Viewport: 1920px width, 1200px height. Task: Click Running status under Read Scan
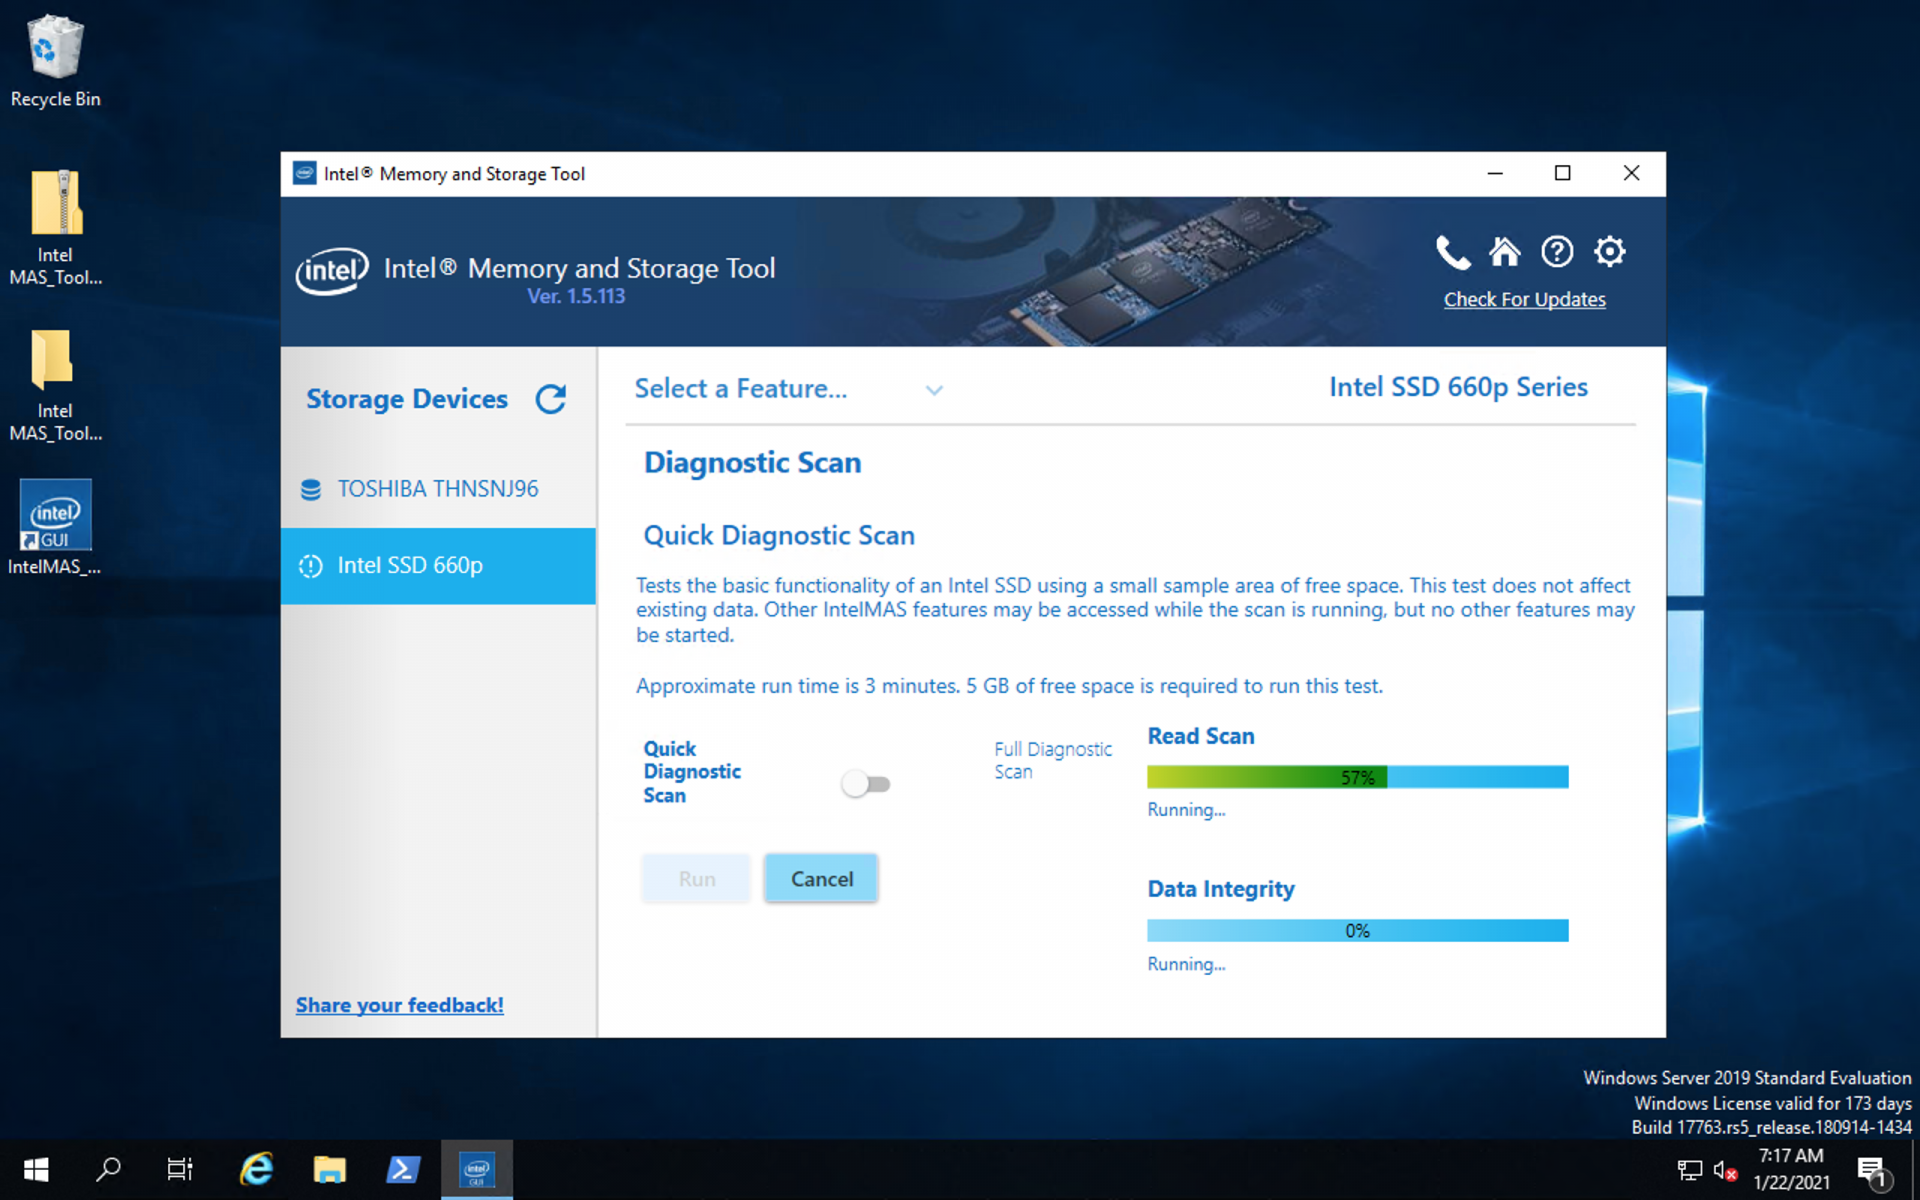pyautogui.click(x=1186, y=810)
